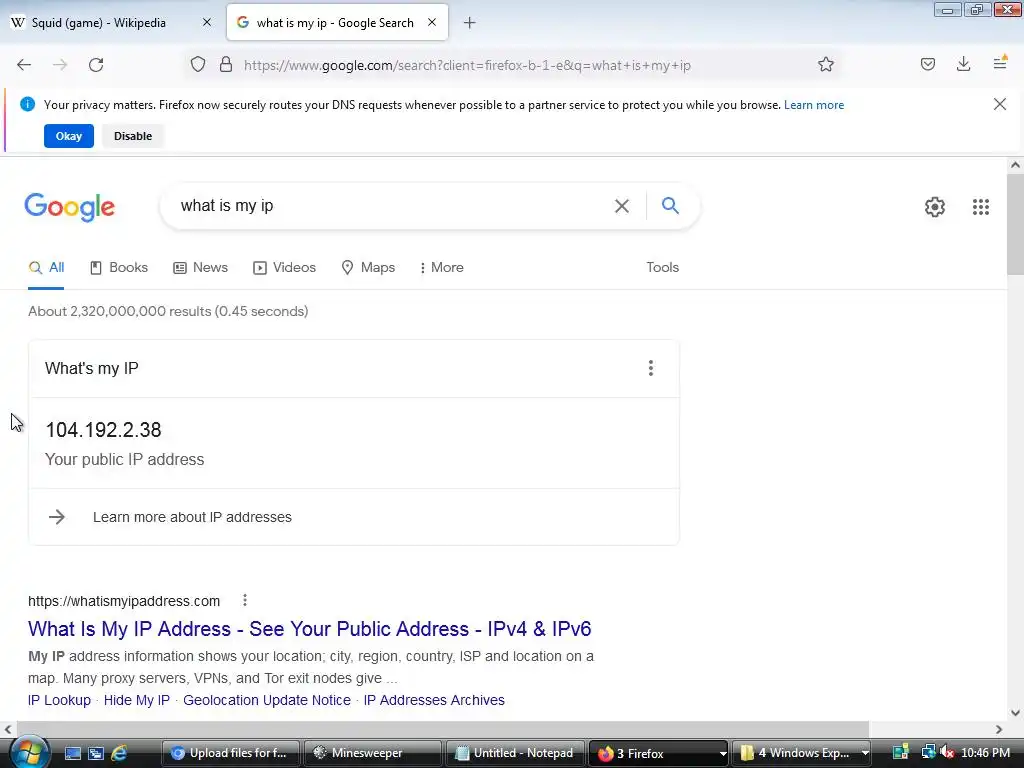The height and width of the screenshot is (768, 1024).
Task: Open the Google apps grid
Action: coord(980,207)
